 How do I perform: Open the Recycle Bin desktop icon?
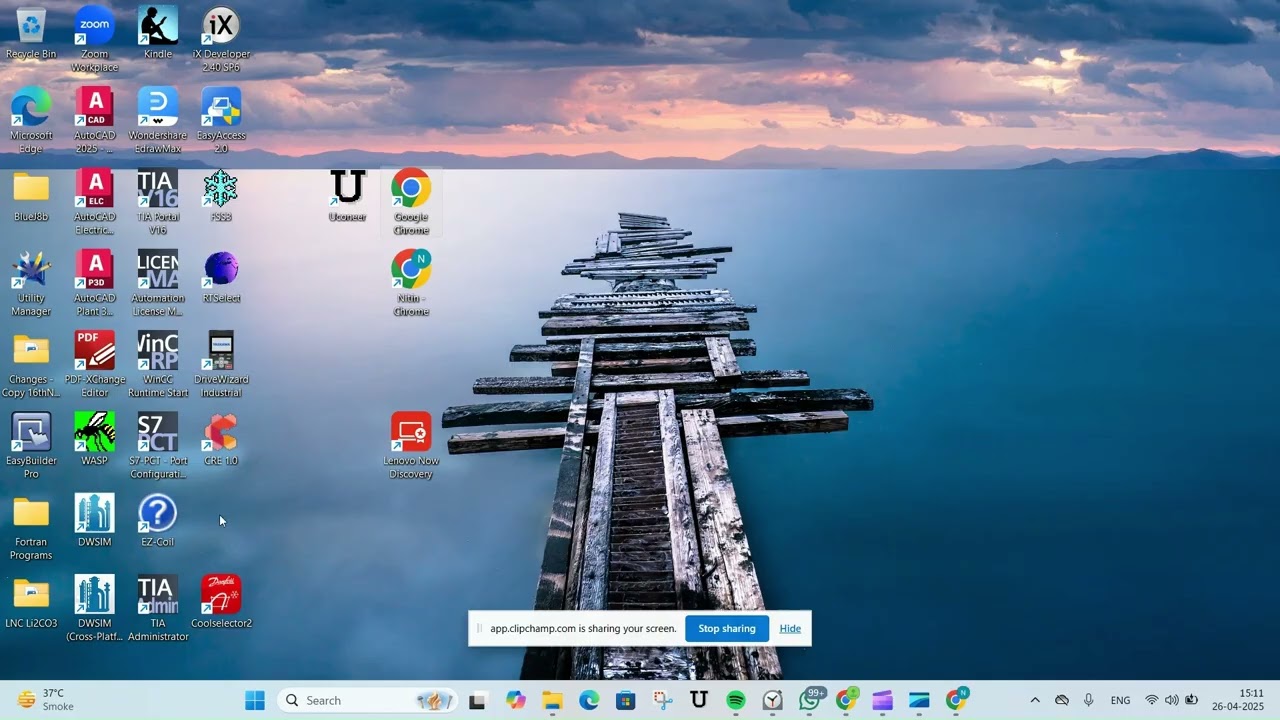point(31,33)
